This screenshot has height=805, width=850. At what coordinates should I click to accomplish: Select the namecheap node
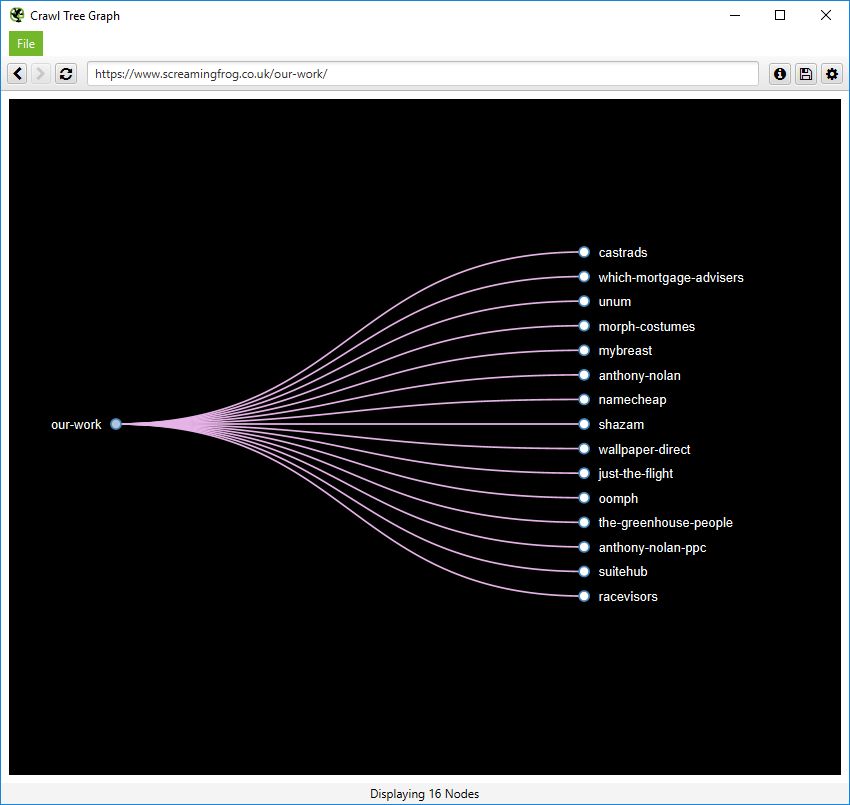(584, 399)
